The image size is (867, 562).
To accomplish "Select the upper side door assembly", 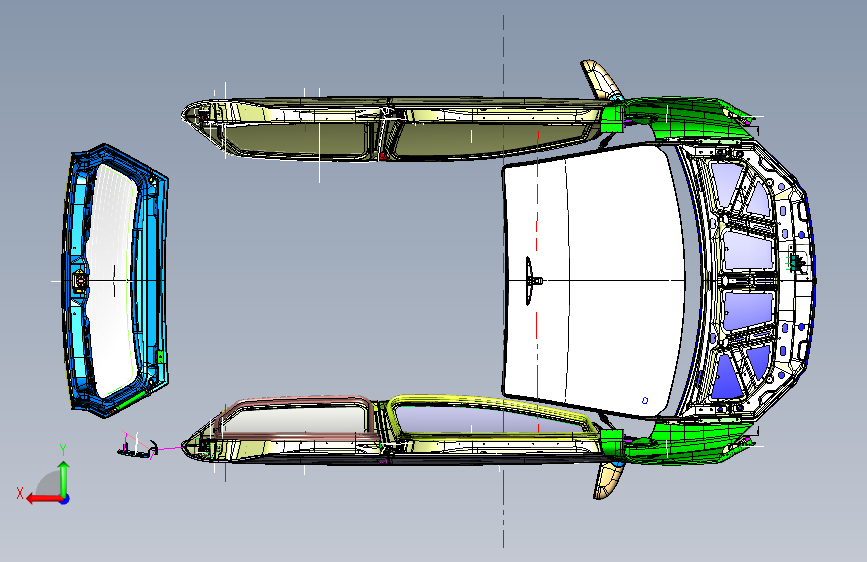I will (x=395, y=128).
